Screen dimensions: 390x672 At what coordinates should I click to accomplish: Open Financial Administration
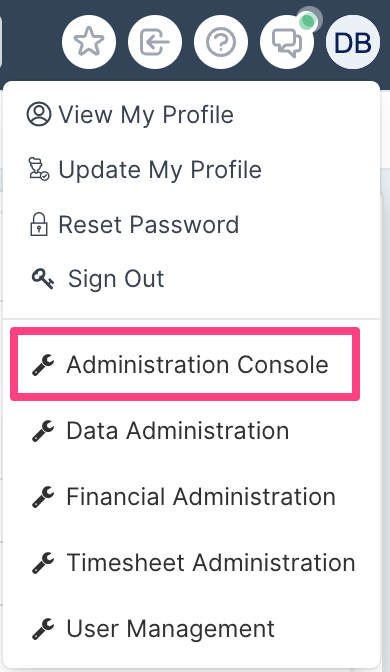183,496
